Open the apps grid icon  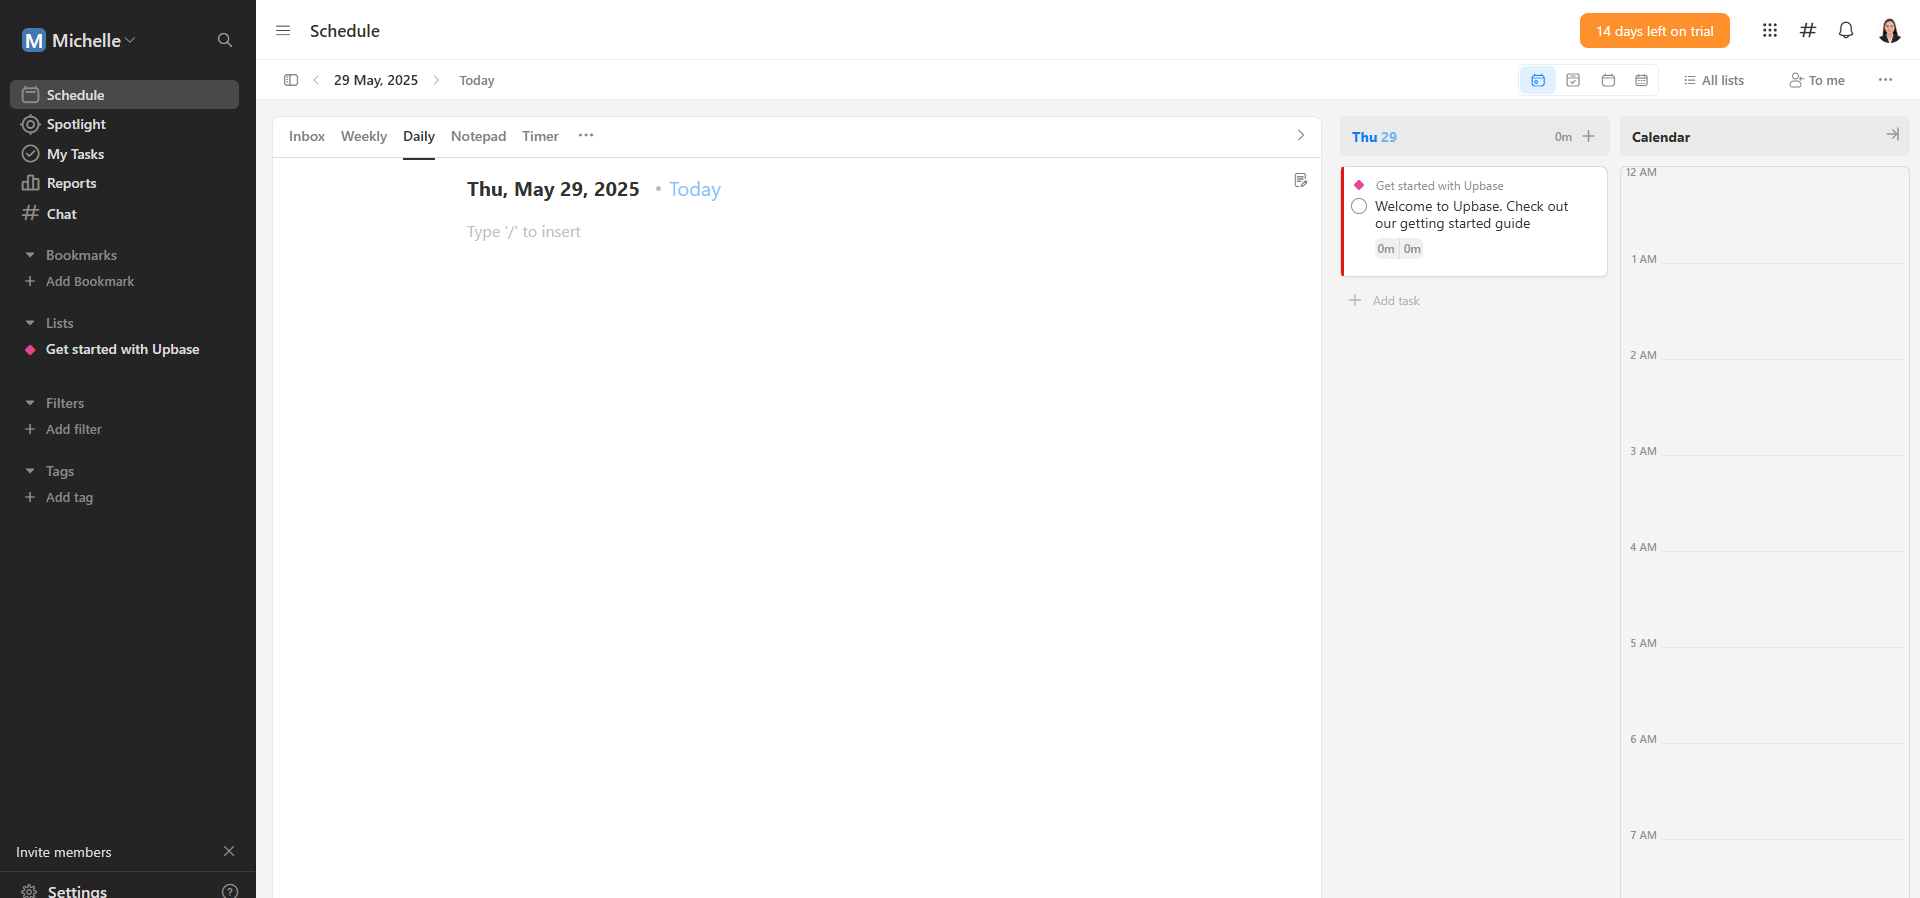pyautogui.click(x=1770, y=31)
